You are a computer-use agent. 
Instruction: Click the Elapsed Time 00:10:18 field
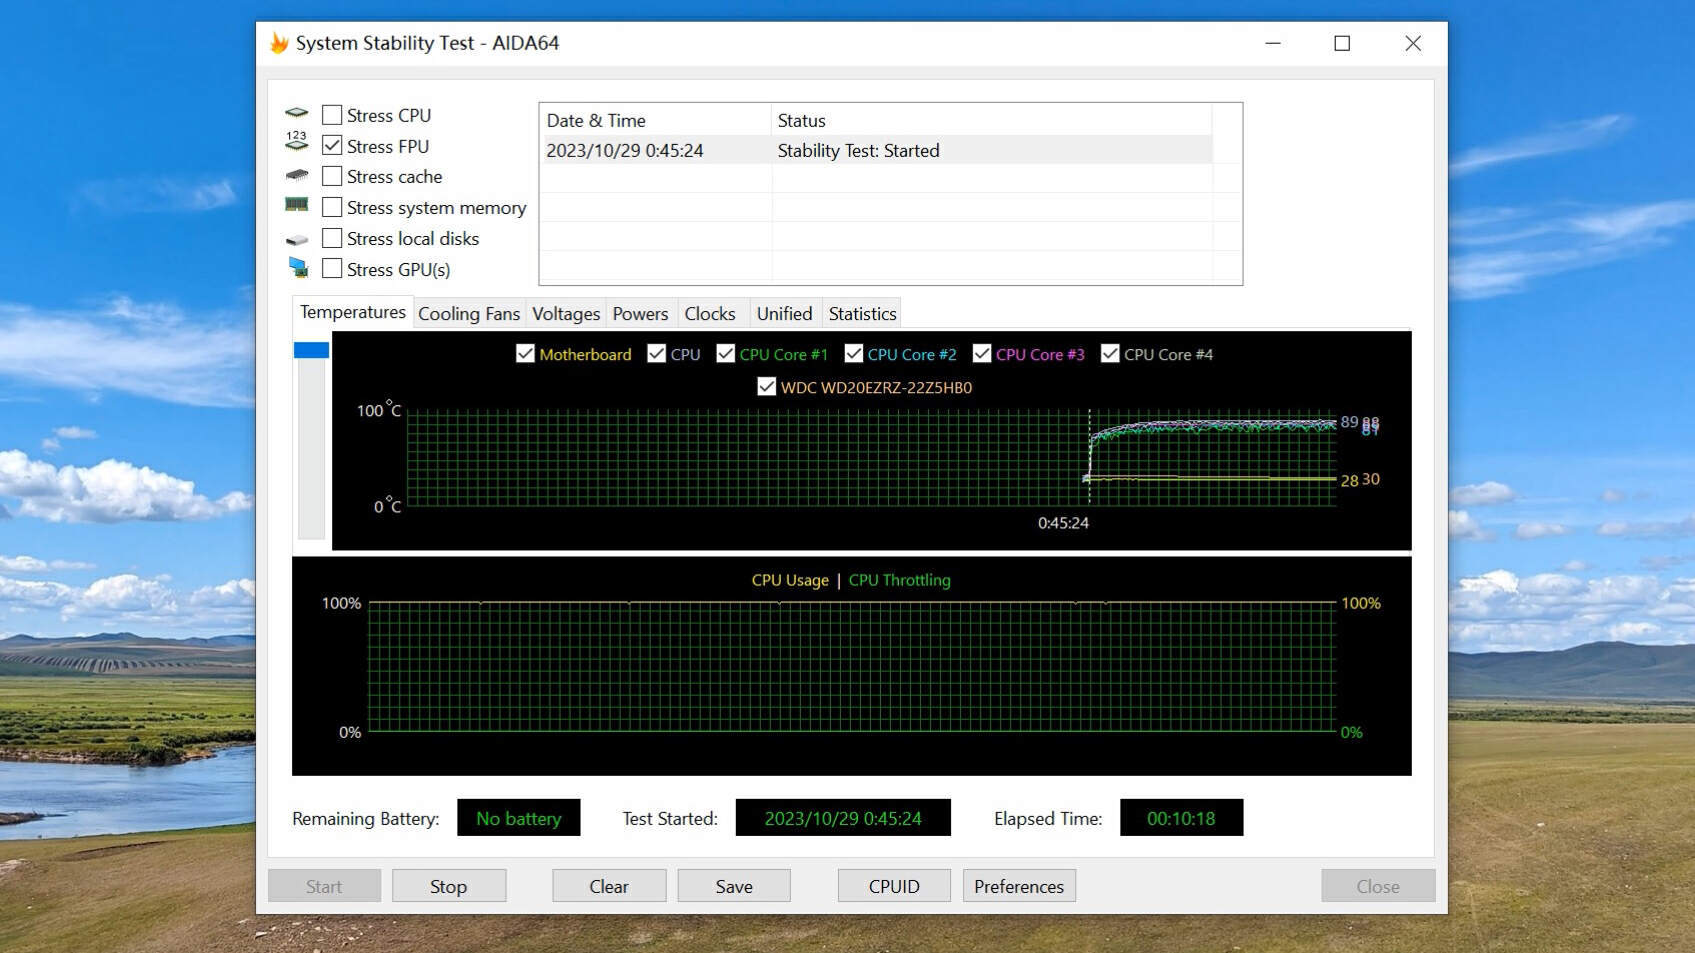1181,818
